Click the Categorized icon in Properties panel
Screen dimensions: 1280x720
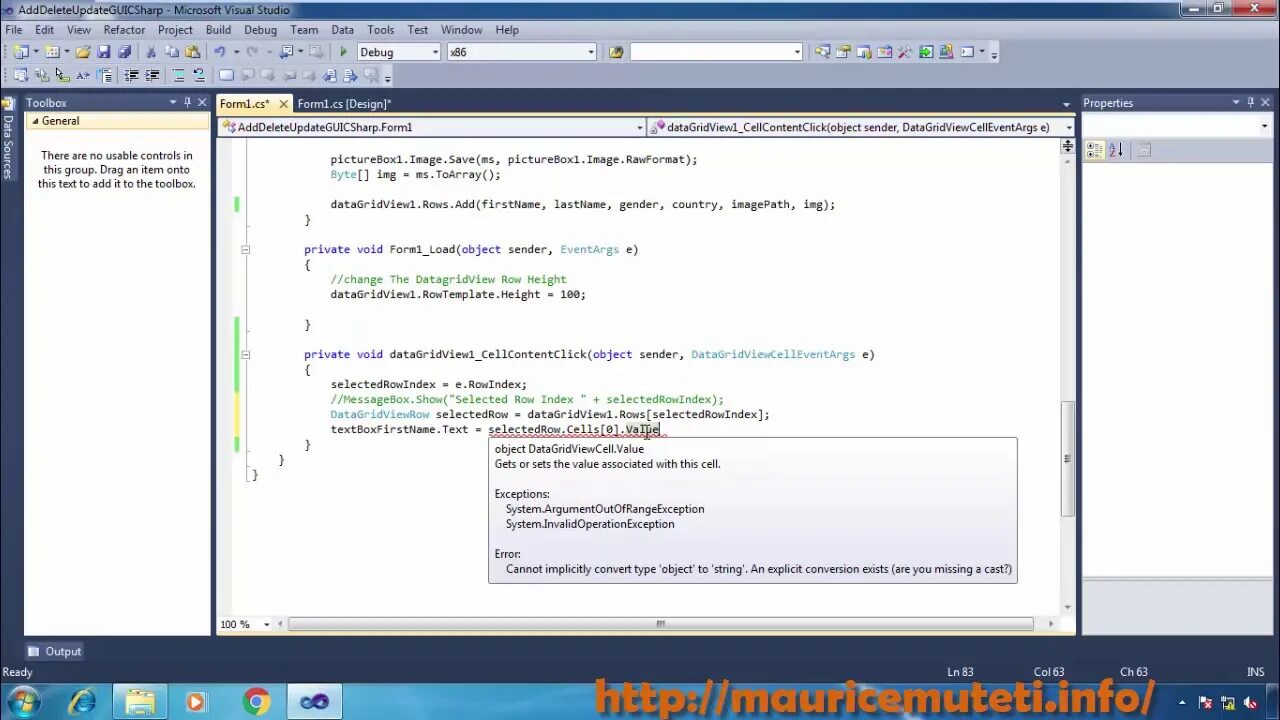point(1094,150)
